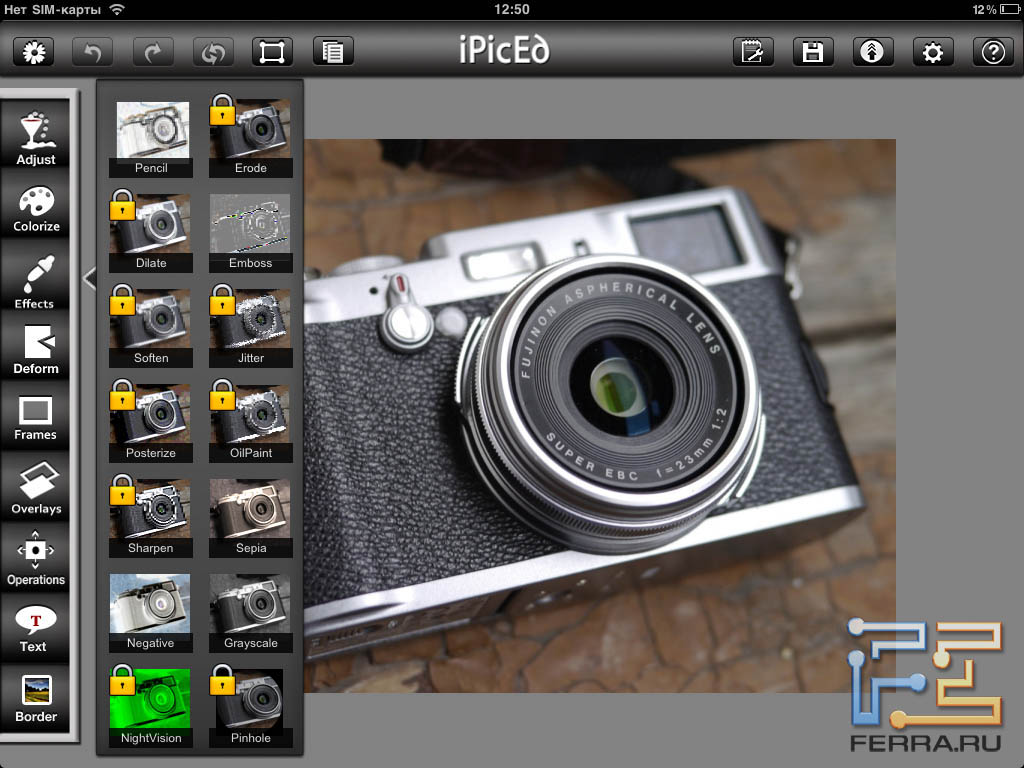Select the crop frame icon
This screenshot has height=768, width=1024.
pyautogui.click(x=272, y=52)
